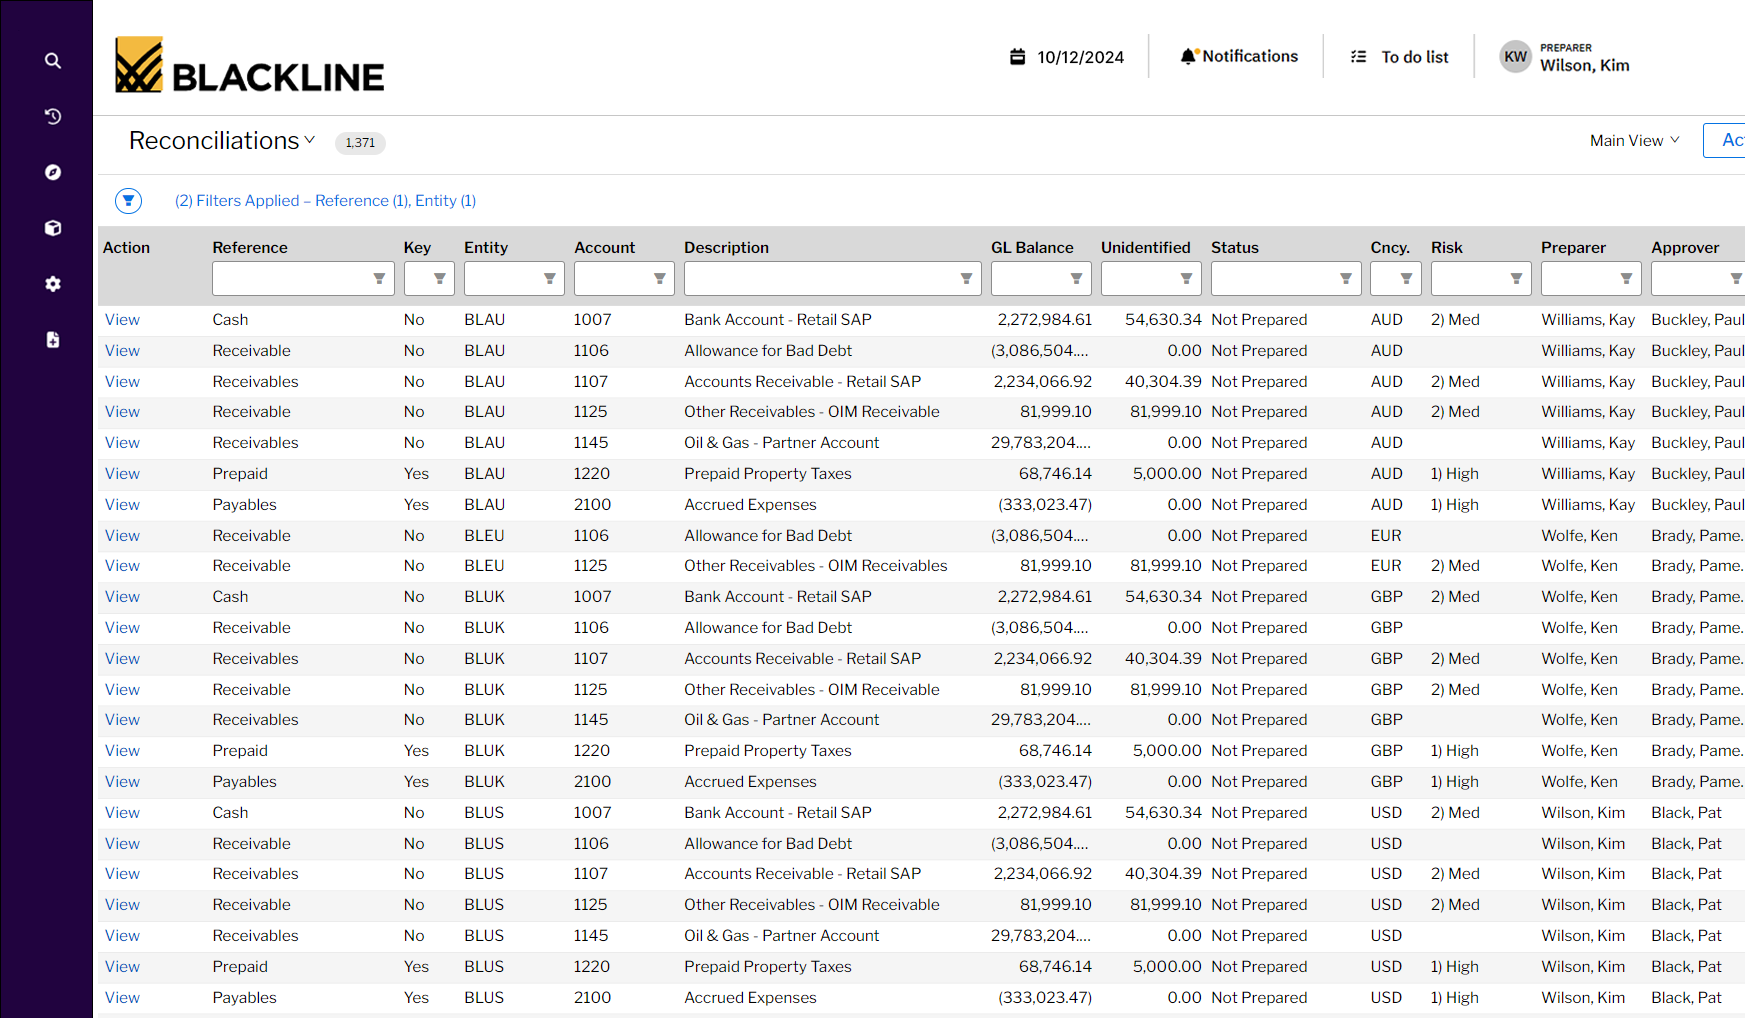Open the Status column filter funnel

coord(1346,279)
